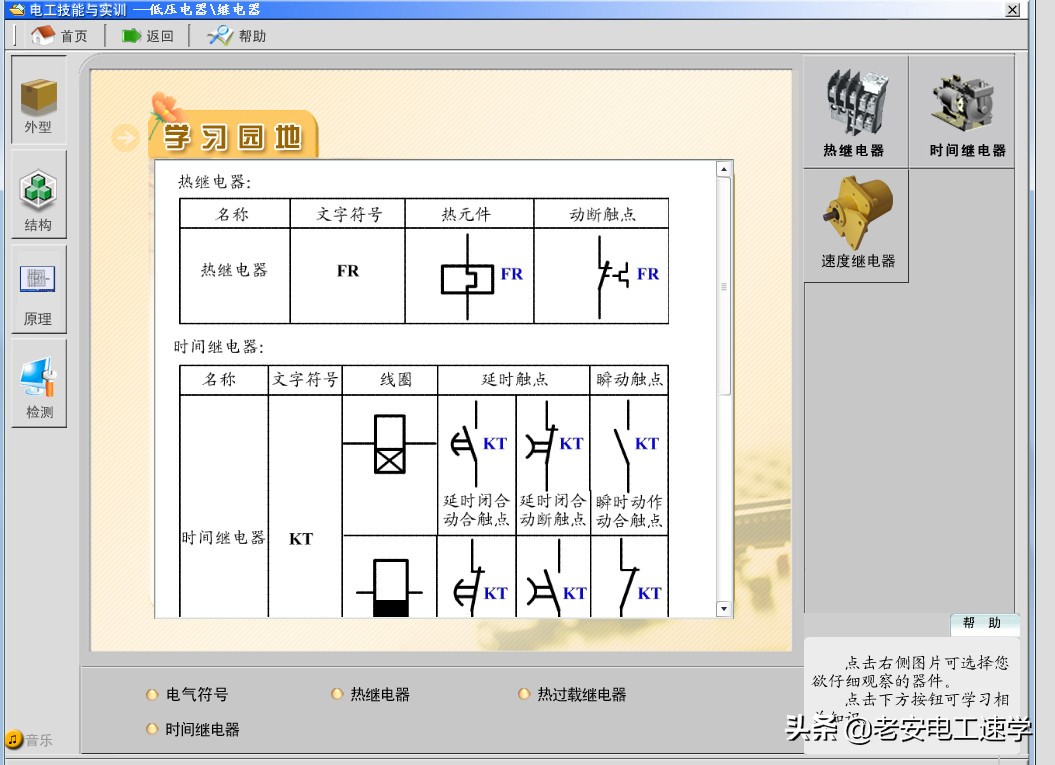Open the 结构 (structure) view

click(x=37, y=196)
